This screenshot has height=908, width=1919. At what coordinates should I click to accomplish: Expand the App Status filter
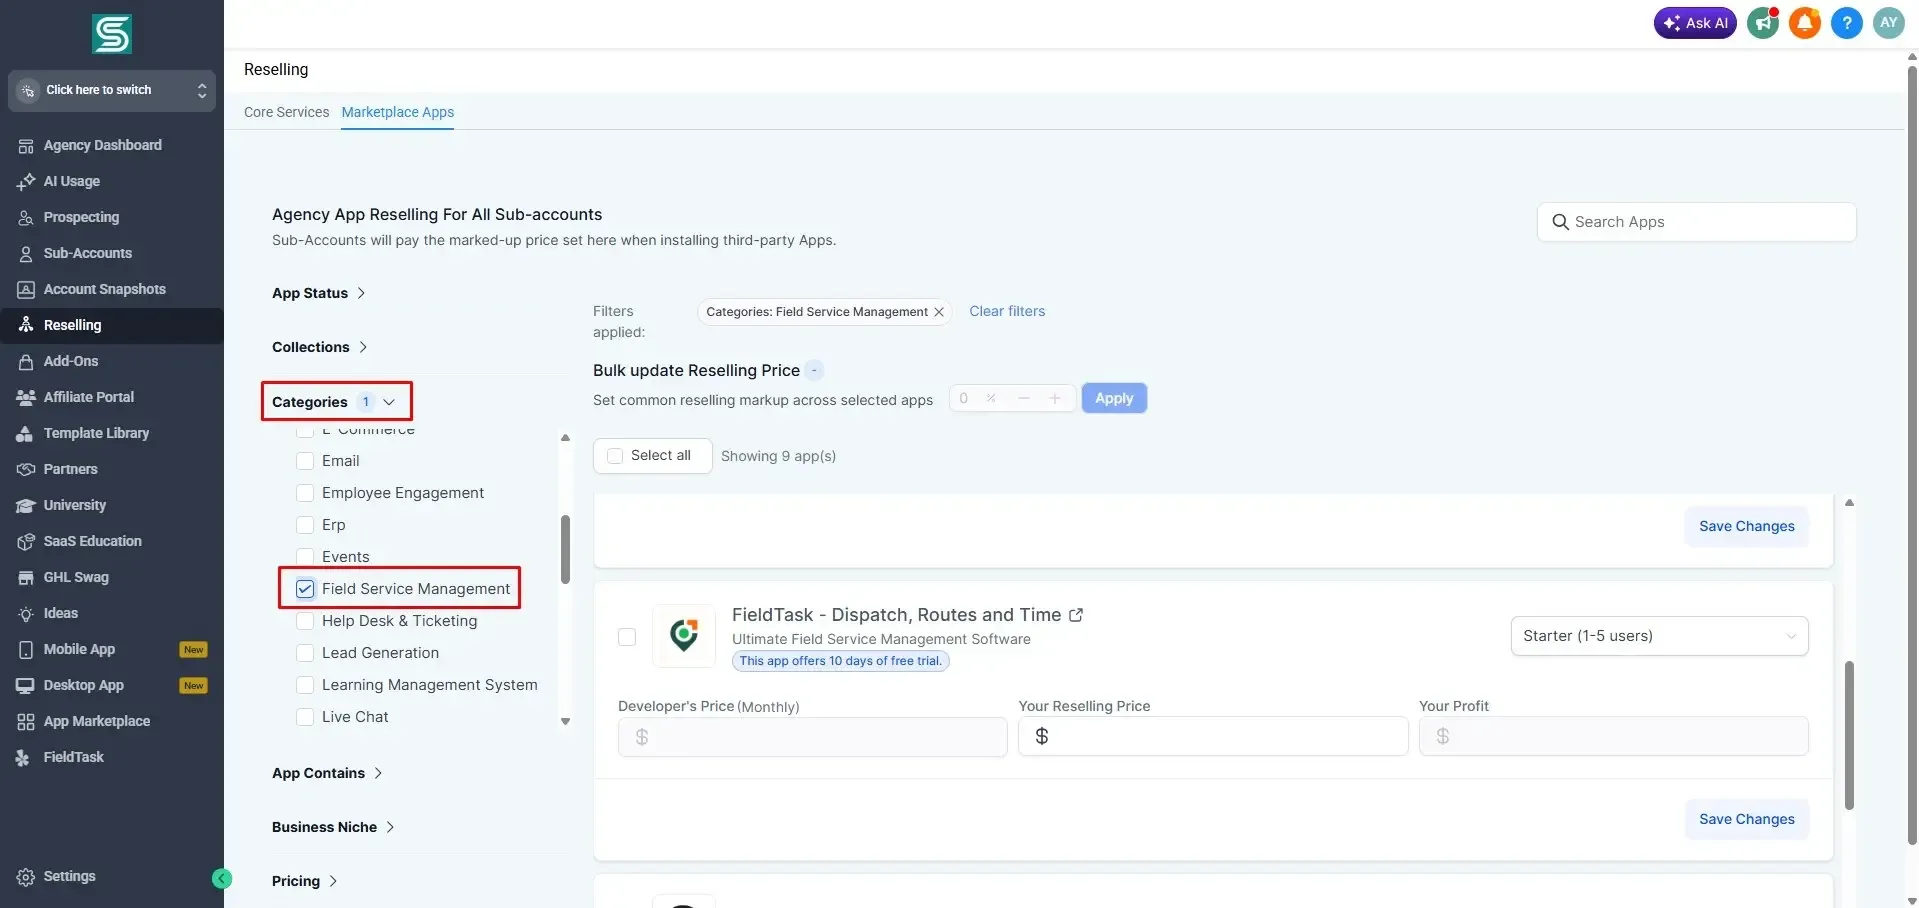coord(318,293)
